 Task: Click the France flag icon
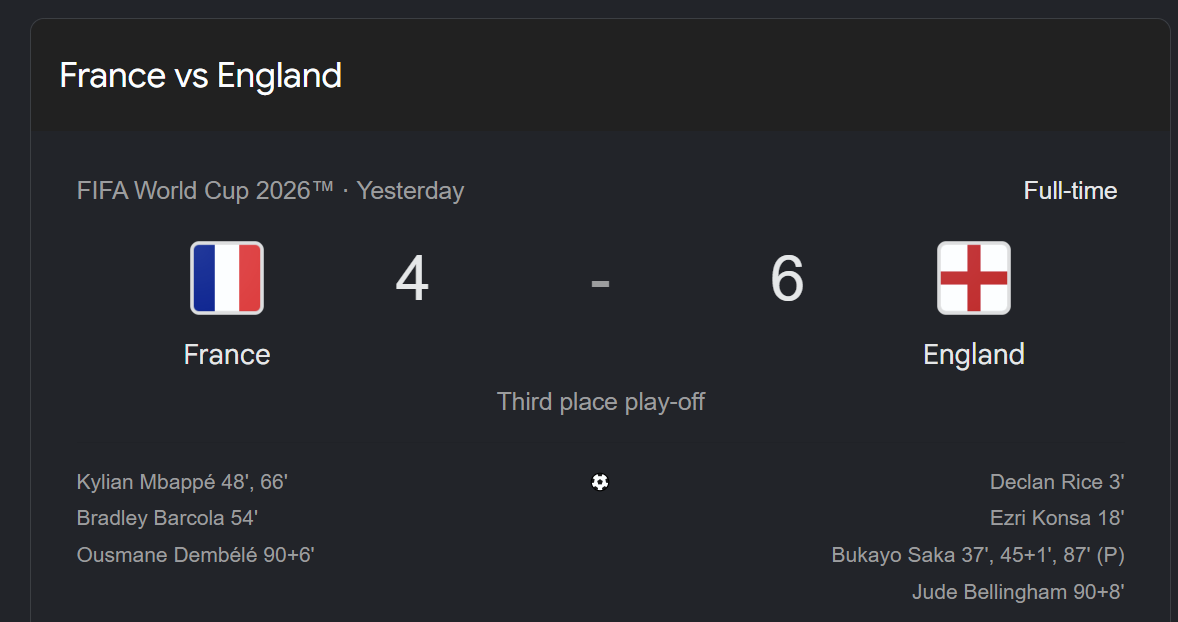[227, 278]
